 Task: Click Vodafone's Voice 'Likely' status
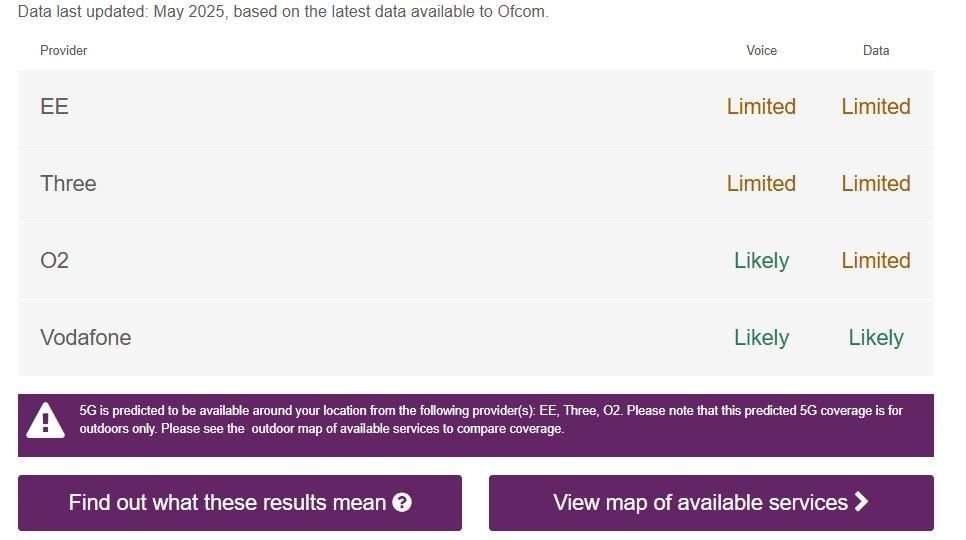point(761,338)
